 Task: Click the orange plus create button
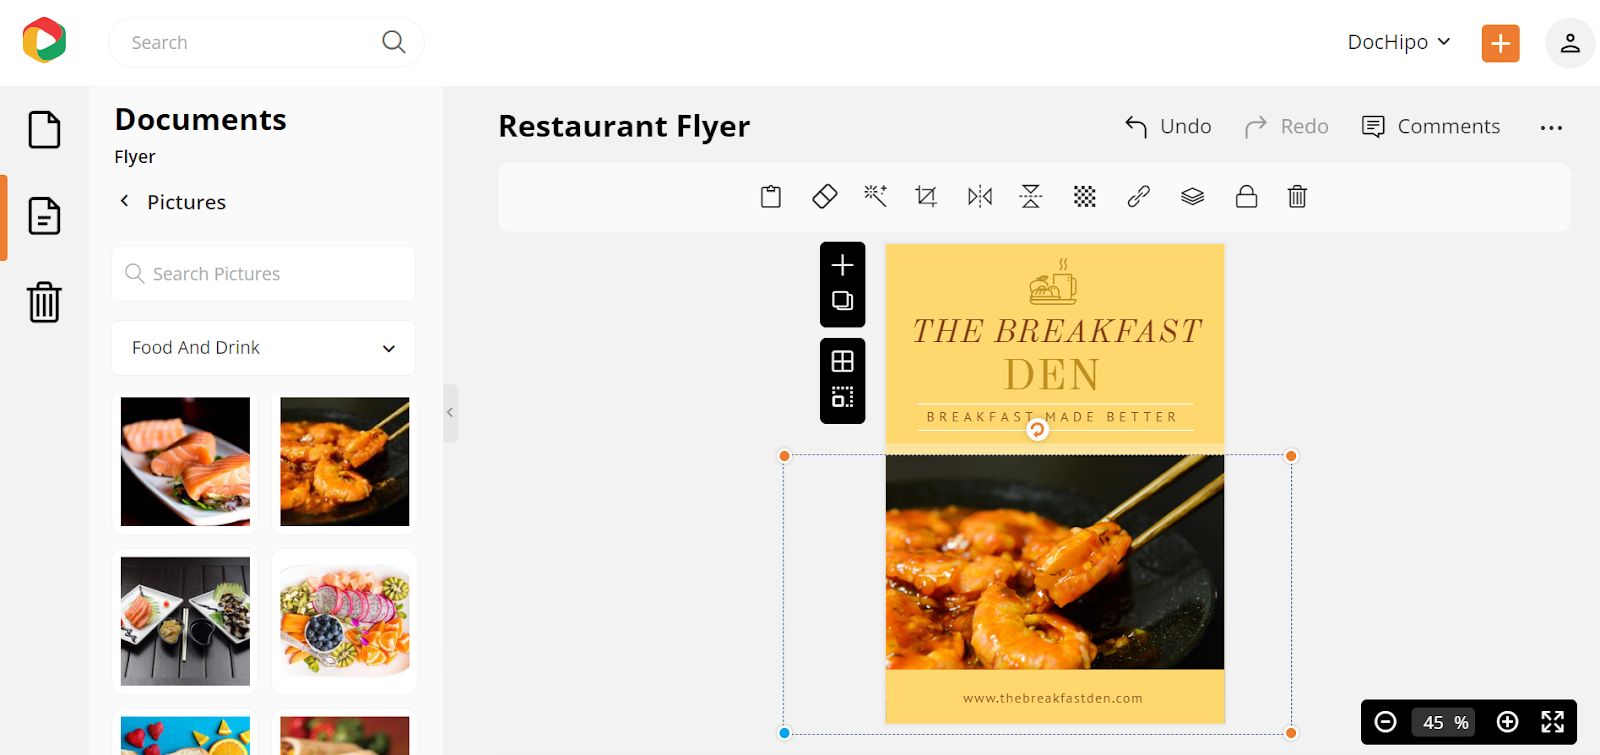1500,43
